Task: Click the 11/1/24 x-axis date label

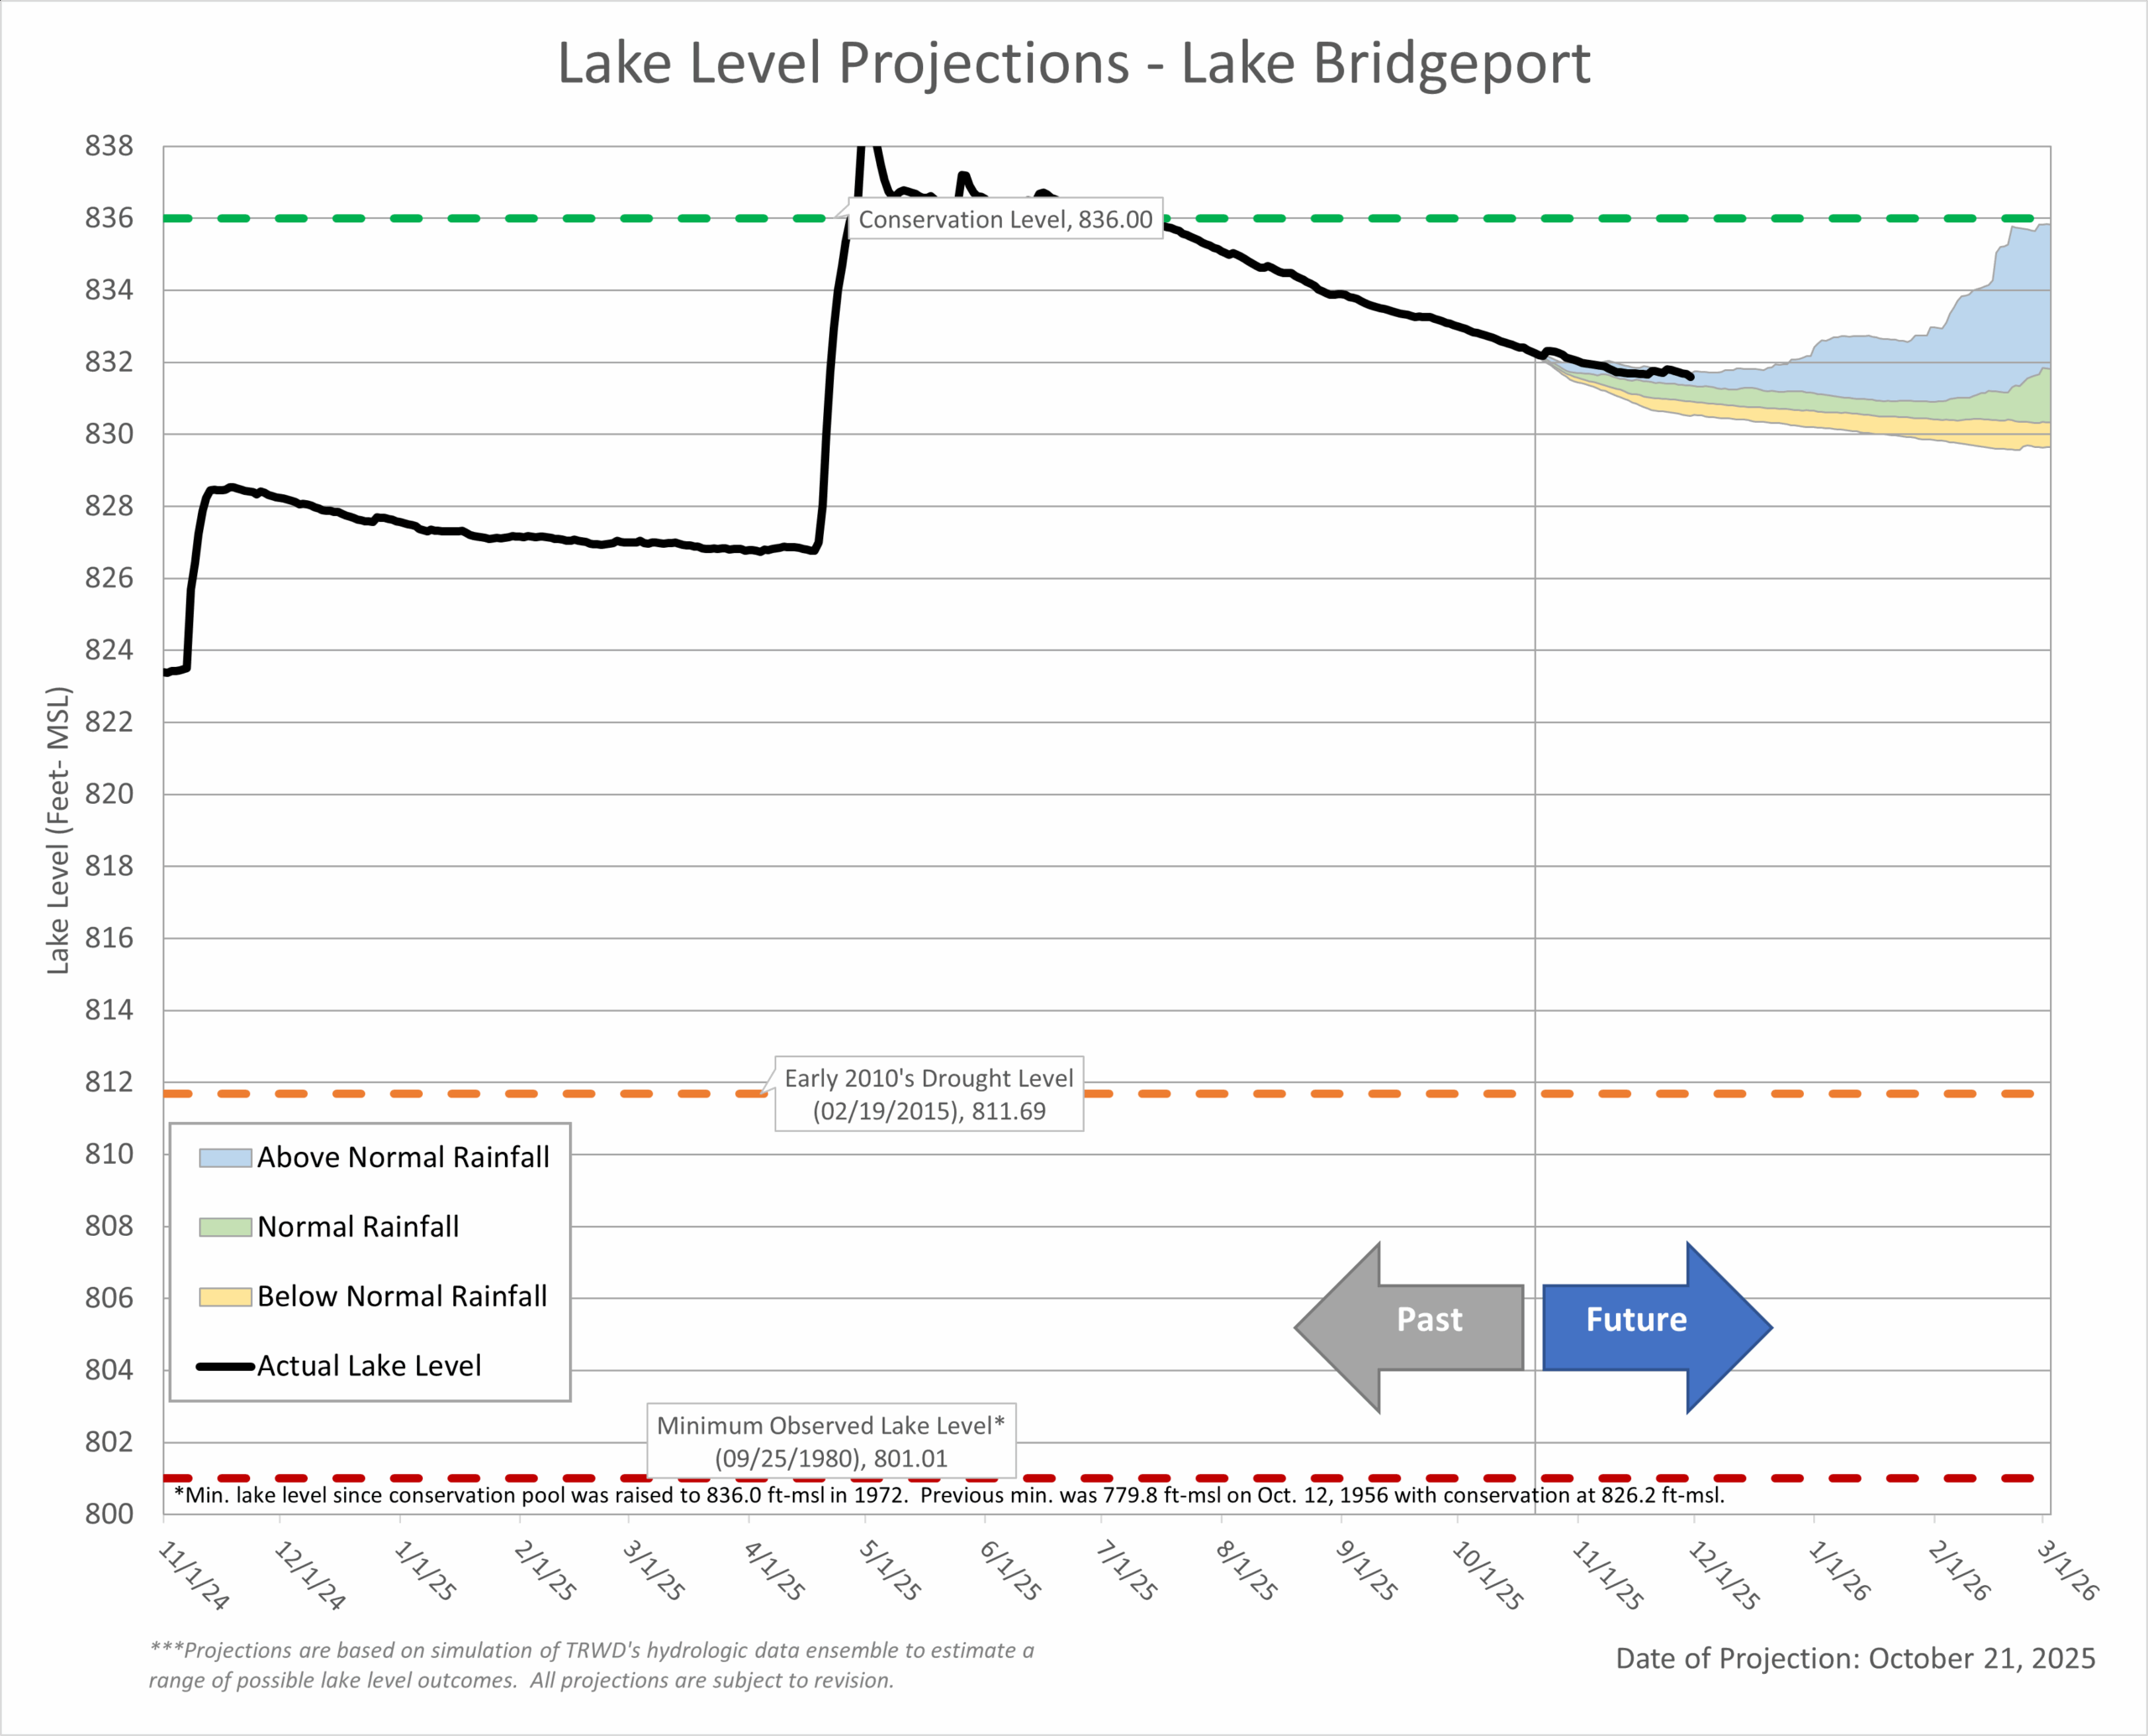Action: click(193, 1575)
